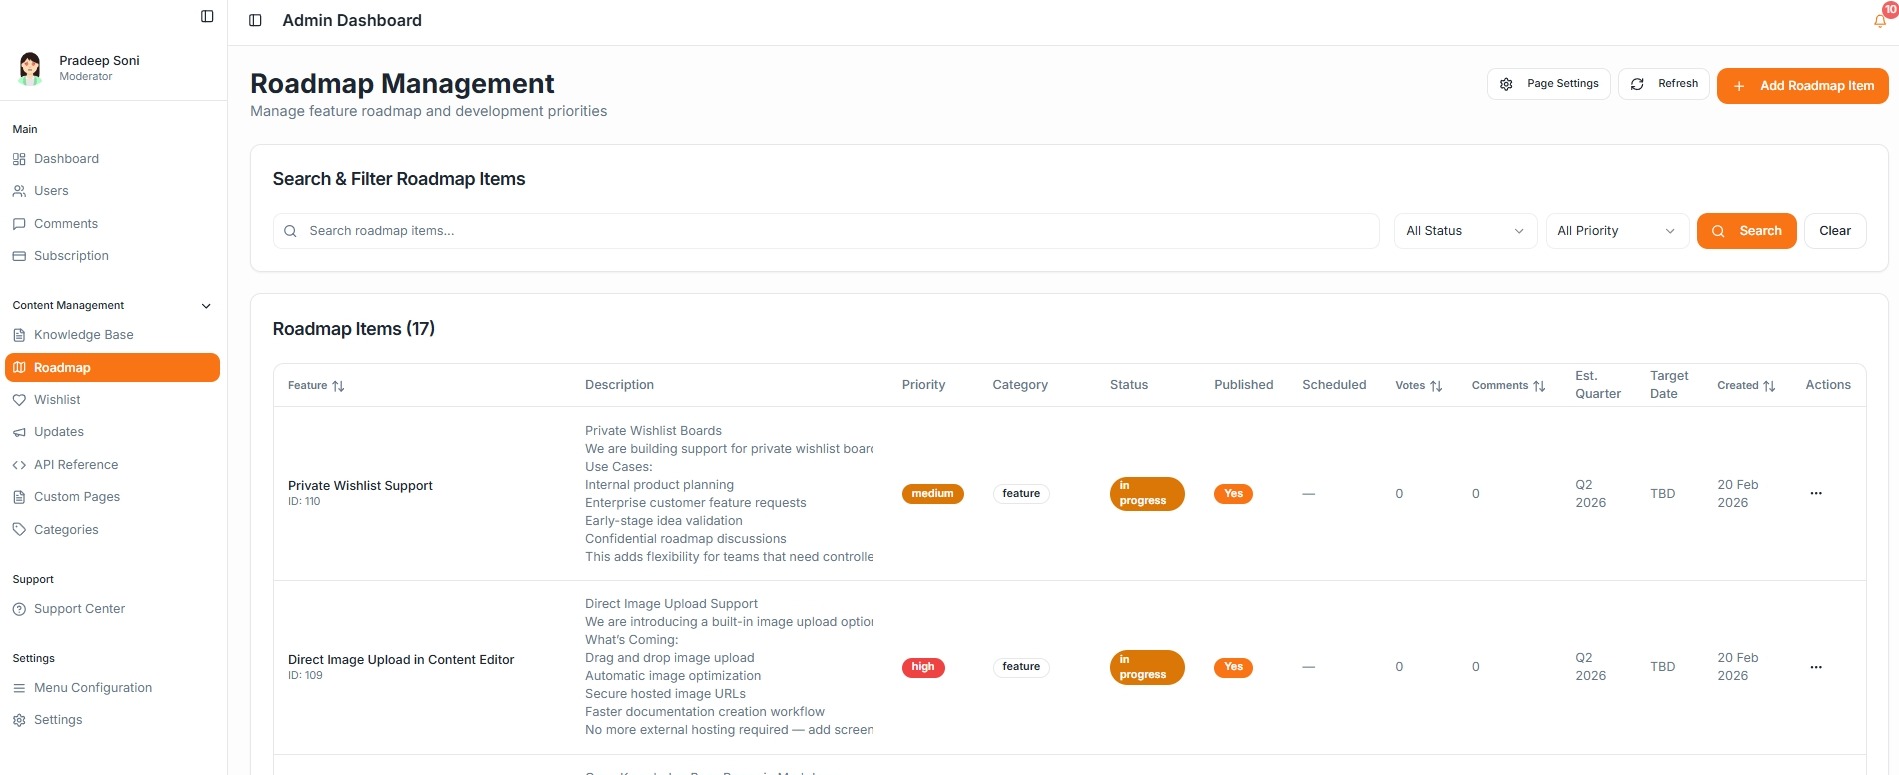Screen dimensions: 1899x775
Task: Collapse sidebar with icon above user profile
Action: [x=207, y=16]
